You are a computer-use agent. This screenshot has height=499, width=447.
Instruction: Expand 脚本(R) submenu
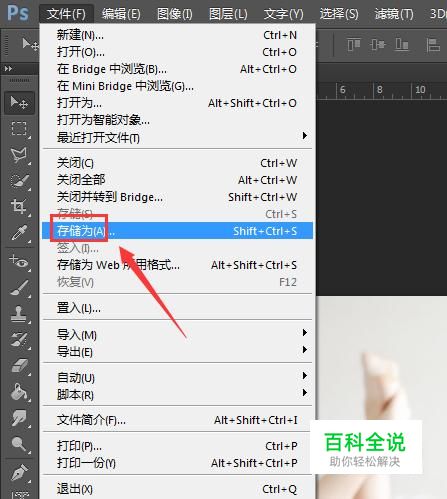point(177,395)
